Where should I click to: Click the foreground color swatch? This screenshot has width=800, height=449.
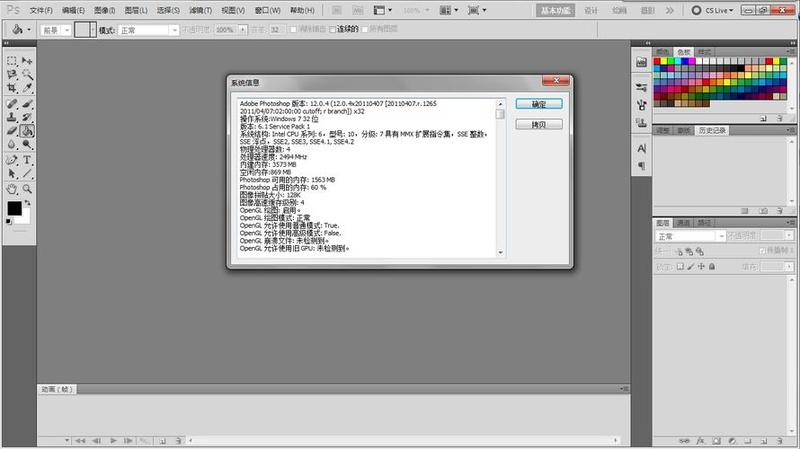[14, 208]
